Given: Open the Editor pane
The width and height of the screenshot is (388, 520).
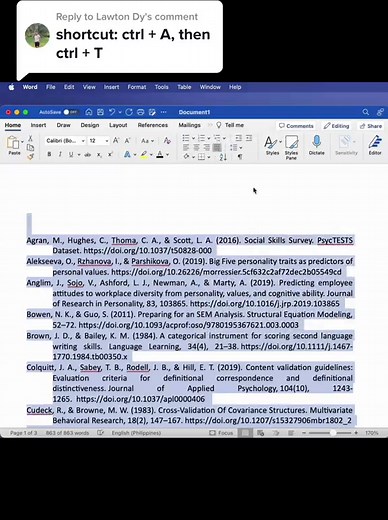Looking at the screenshot, I should [x=375, y=145].
